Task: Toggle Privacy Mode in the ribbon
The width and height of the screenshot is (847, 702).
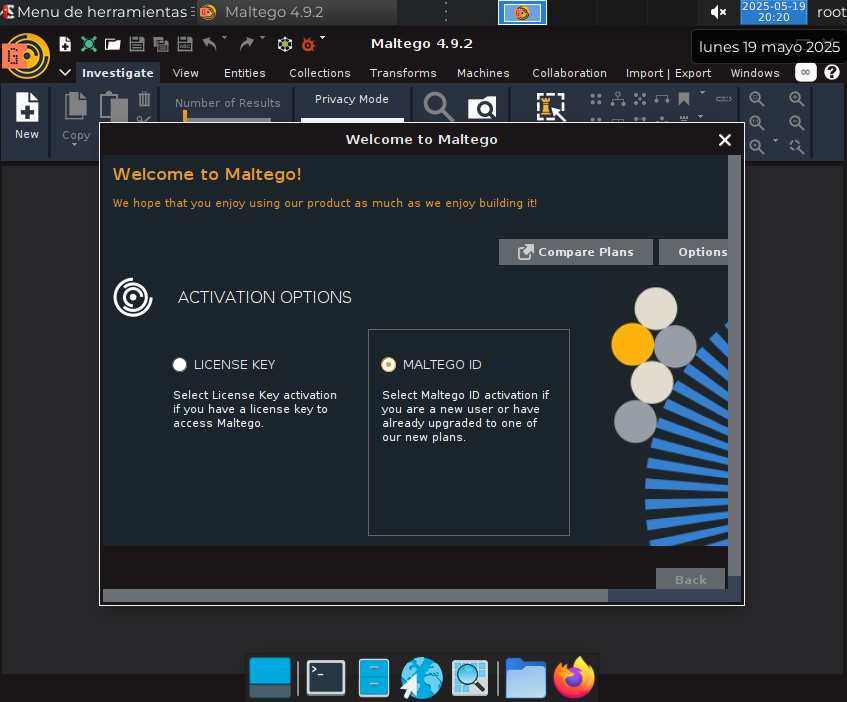Action: [352, 100]
